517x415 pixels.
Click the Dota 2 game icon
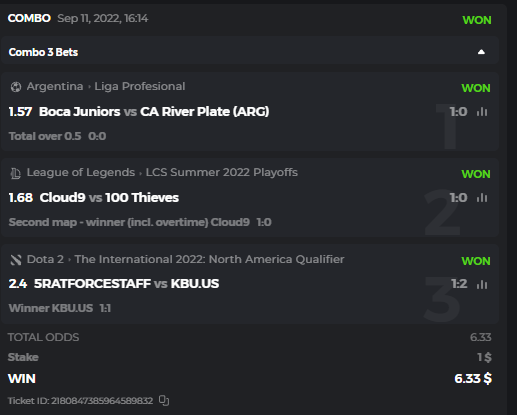[x=16, y=260]
